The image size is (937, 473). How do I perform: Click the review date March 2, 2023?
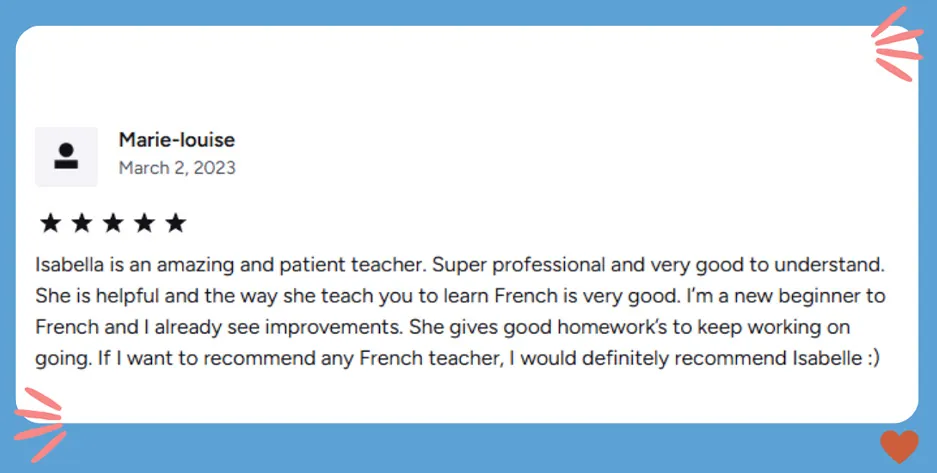click(x=177, y=168)
